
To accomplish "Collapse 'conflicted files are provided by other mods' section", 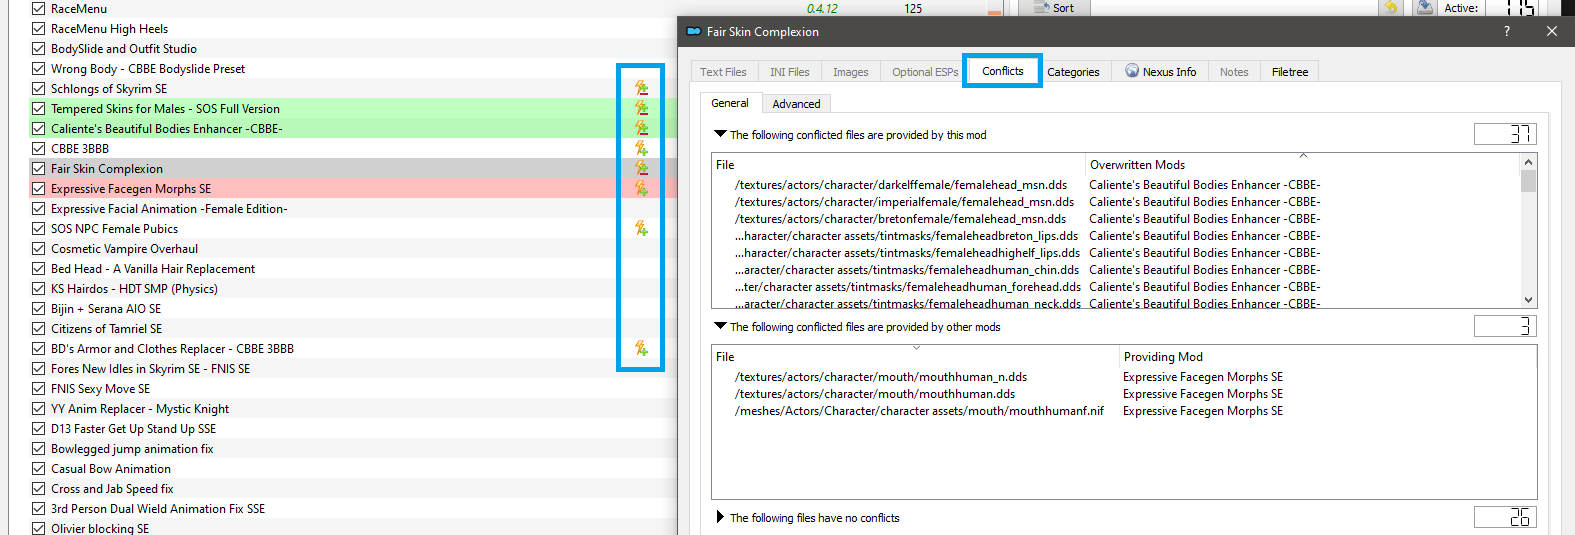I will (720, 326).
